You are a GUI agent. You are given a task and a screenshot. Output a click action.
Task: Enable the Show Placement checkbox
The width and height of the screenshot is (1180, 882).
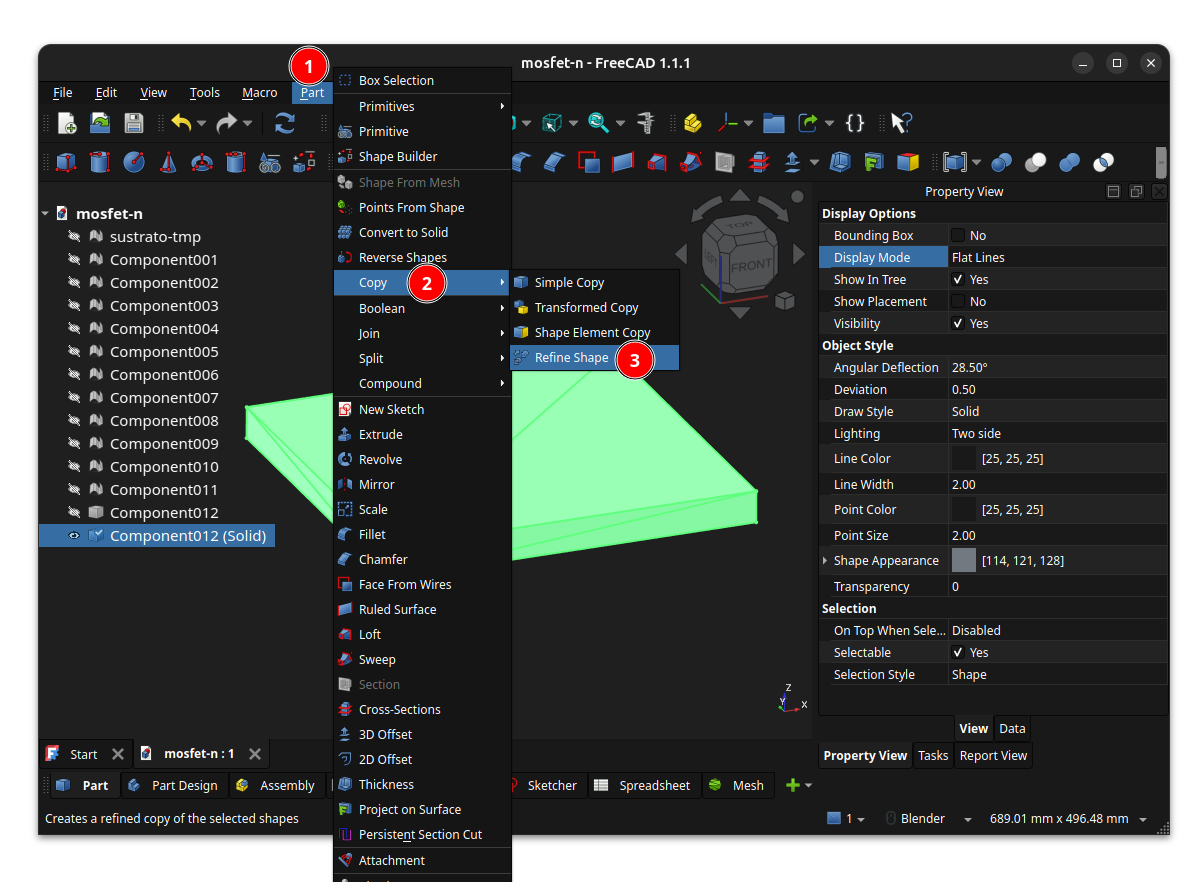[x=958, y=301]
